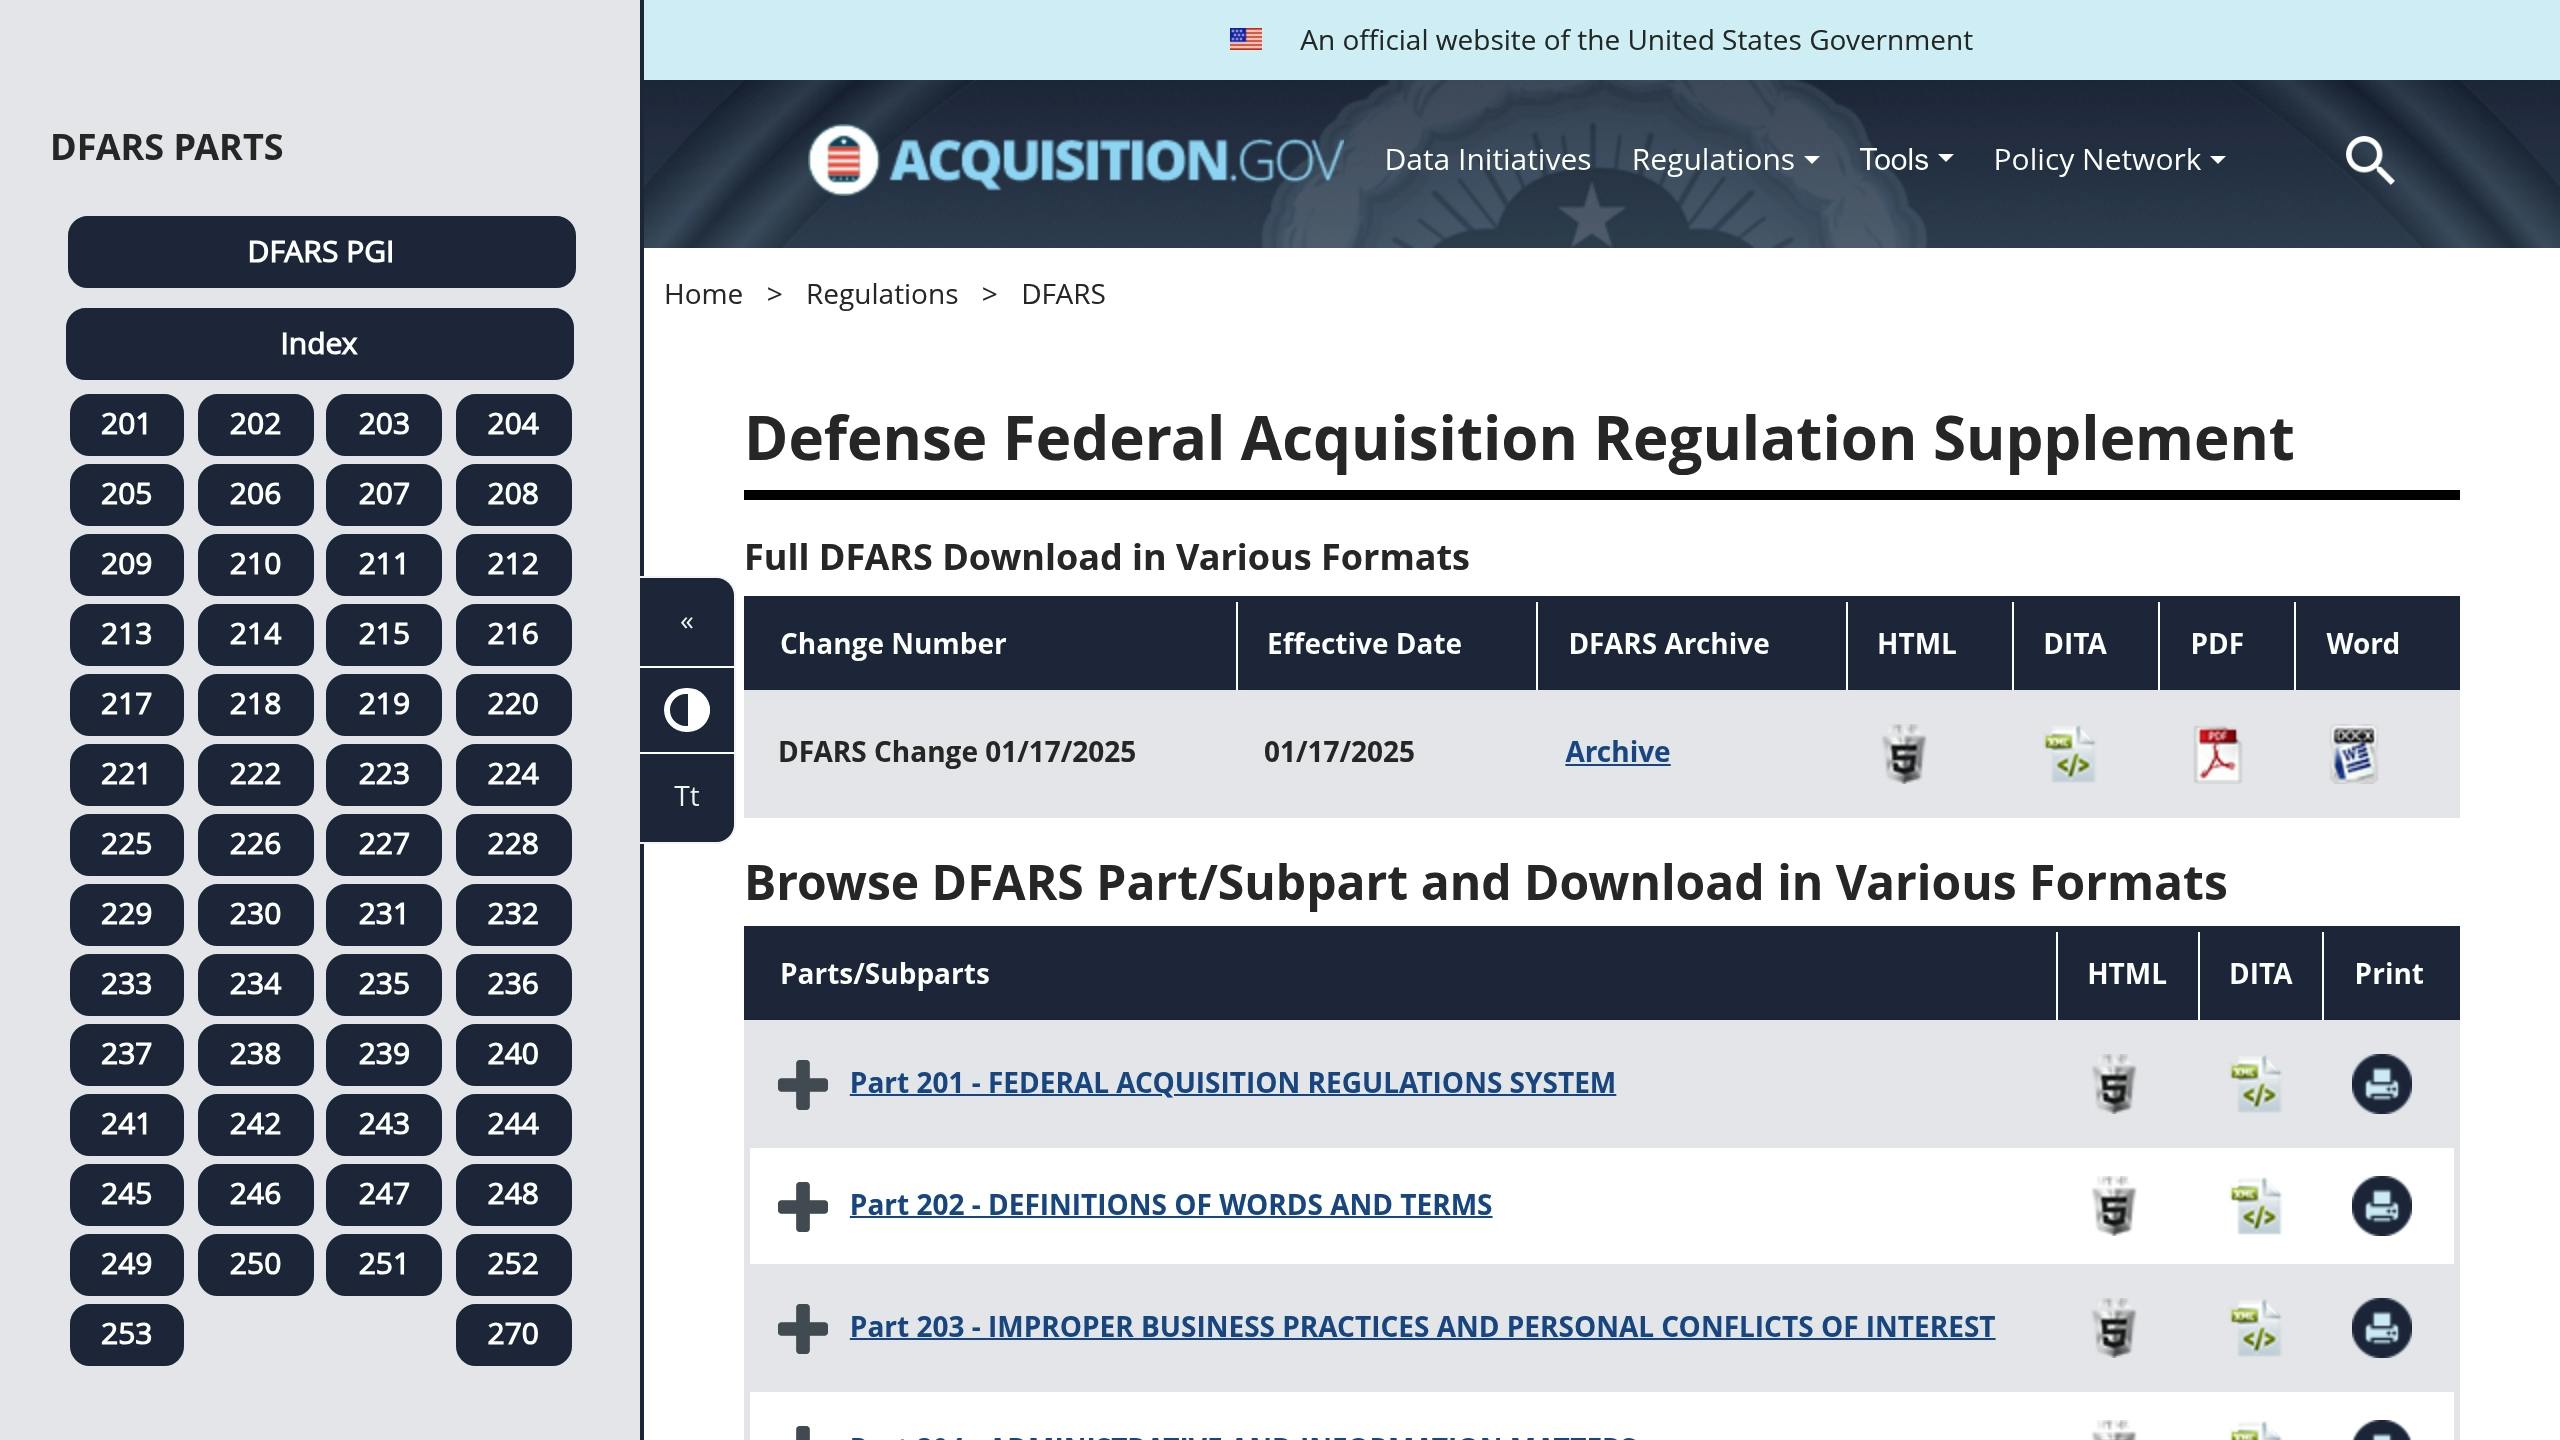Open Part 201 Federal Acquisition Regulations System
Screen dimensions: 2560x1440
pos(1232,1083)
